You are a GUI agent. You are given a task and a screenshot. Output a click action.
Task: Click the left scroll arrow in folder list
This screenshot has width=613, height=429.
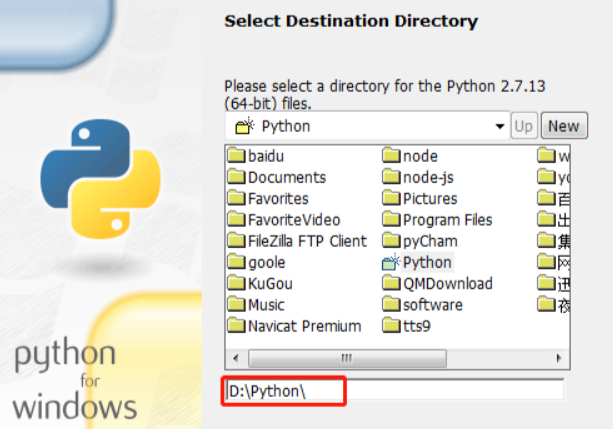pos(236,358)
